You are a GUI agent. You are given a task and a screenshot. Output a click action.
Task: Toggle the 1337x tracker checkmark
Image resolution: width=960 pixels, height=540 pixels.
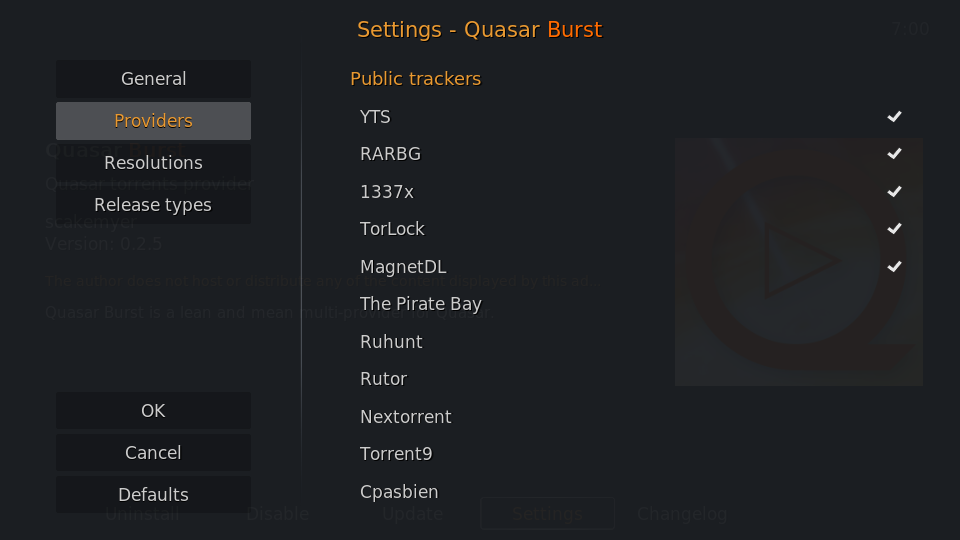[894, 192]
